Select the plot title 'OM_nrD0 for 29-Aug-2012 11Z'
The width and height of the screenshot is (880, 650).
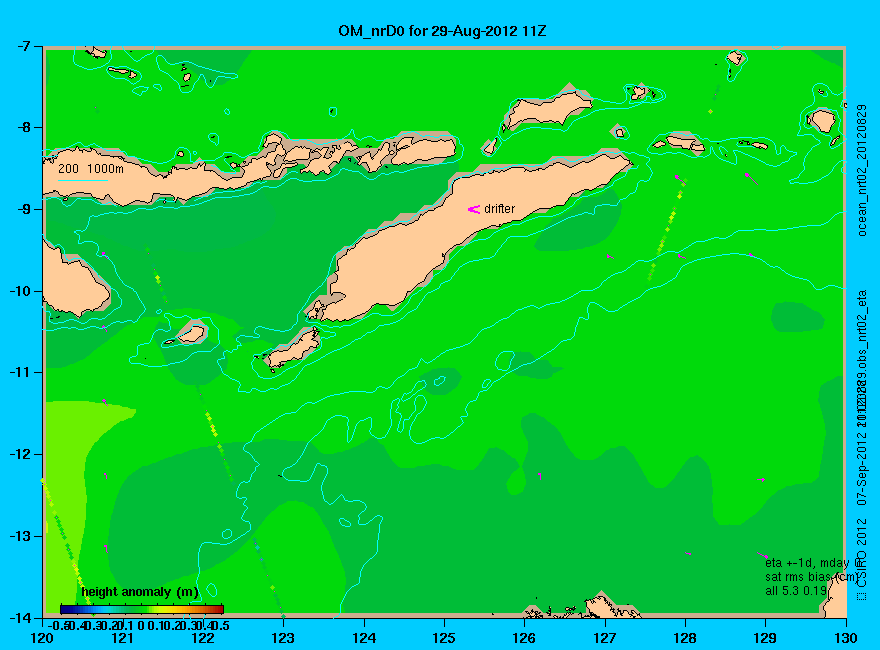[442, 31]
